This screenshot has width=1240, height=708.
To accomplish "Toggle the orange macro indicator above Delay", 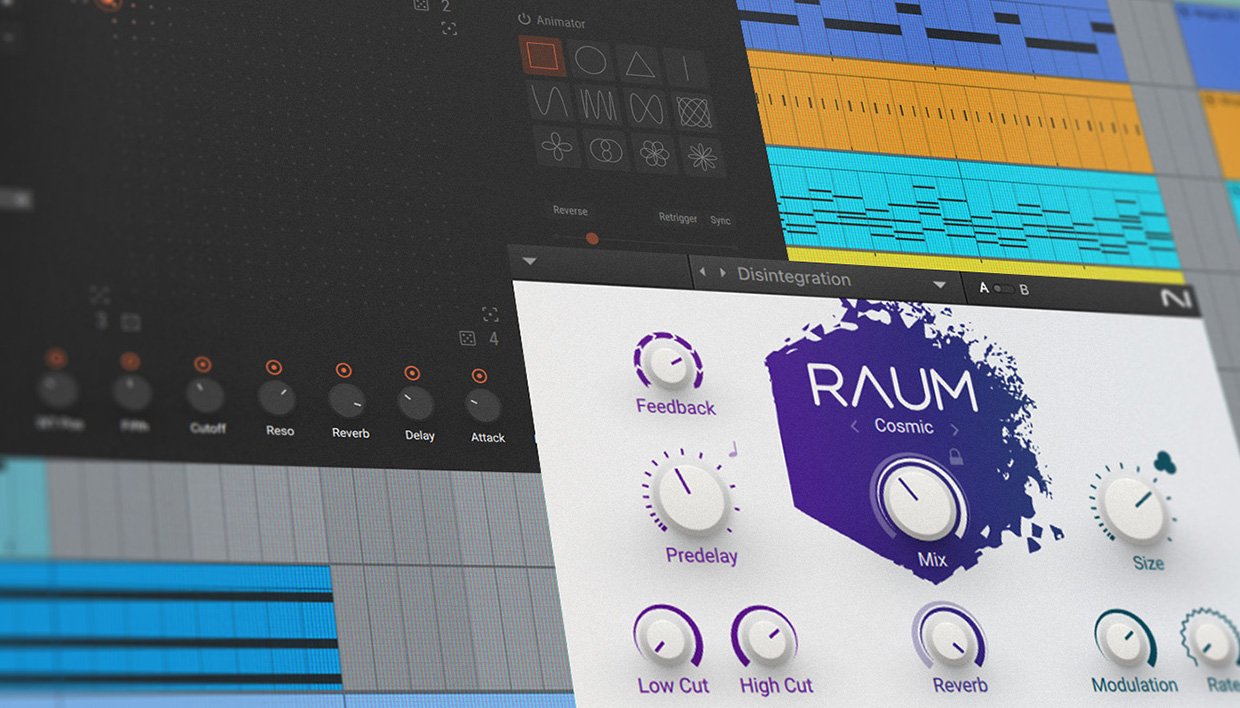I will click(411, 373).
